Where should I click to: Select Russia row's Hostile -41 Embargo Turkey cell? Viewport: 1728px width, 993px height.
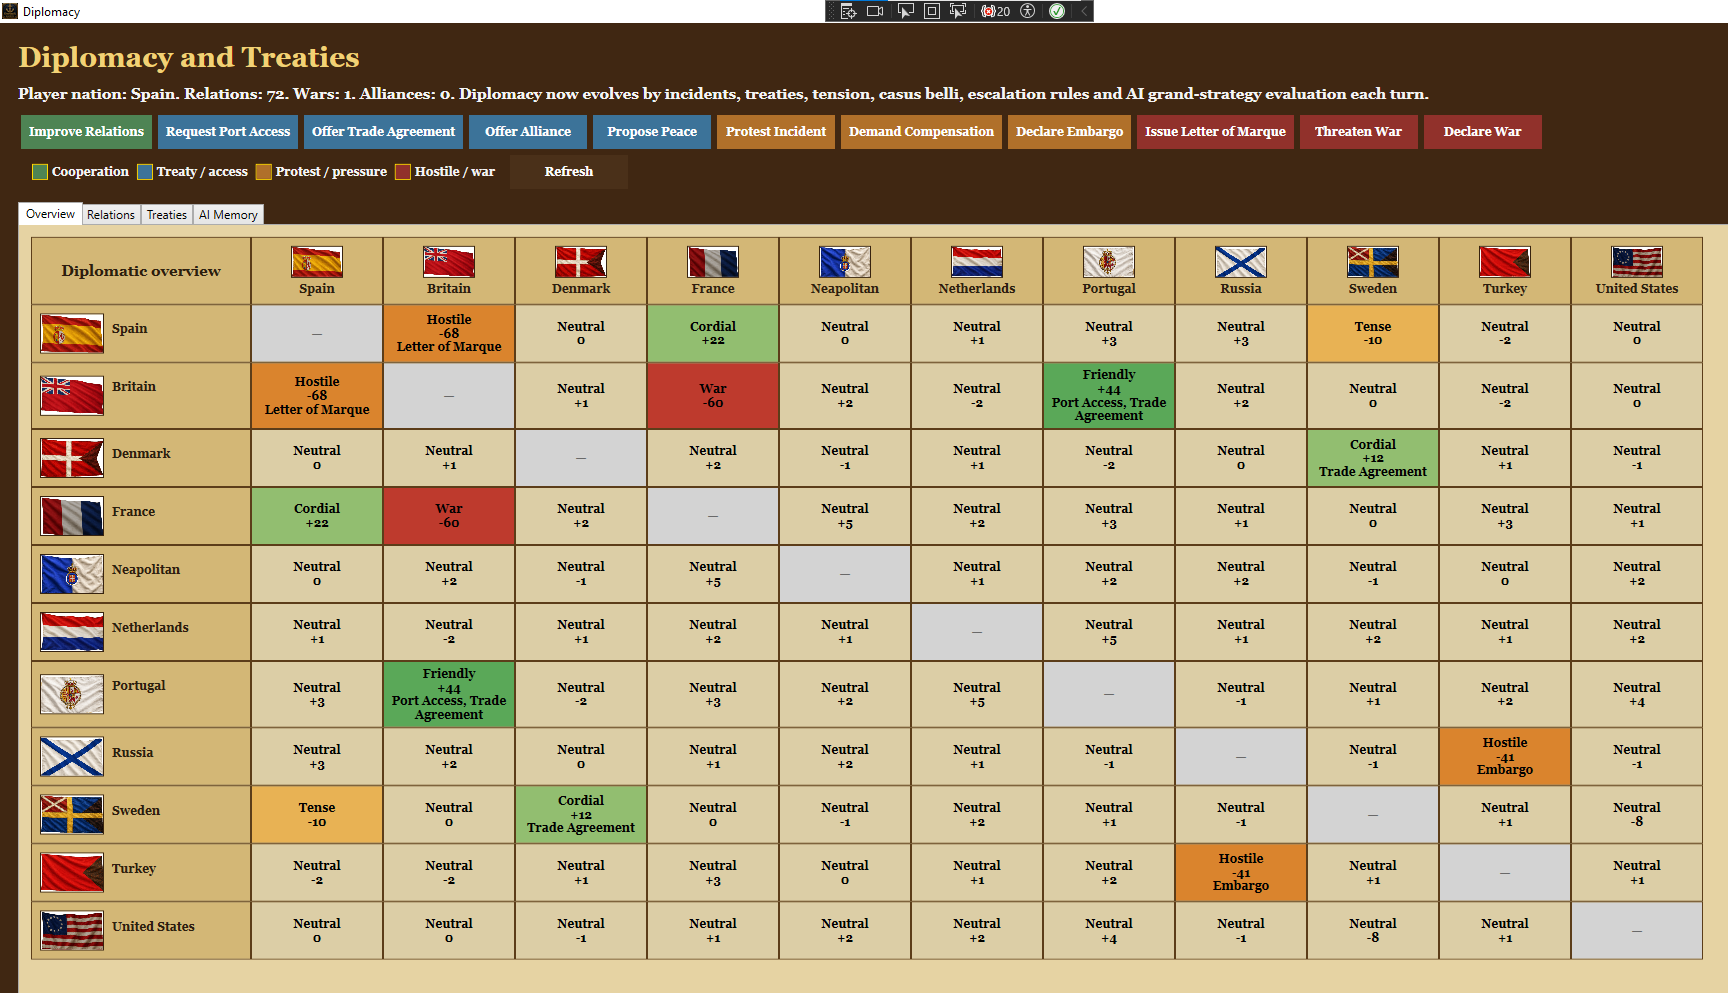(x=1505, y=757)
